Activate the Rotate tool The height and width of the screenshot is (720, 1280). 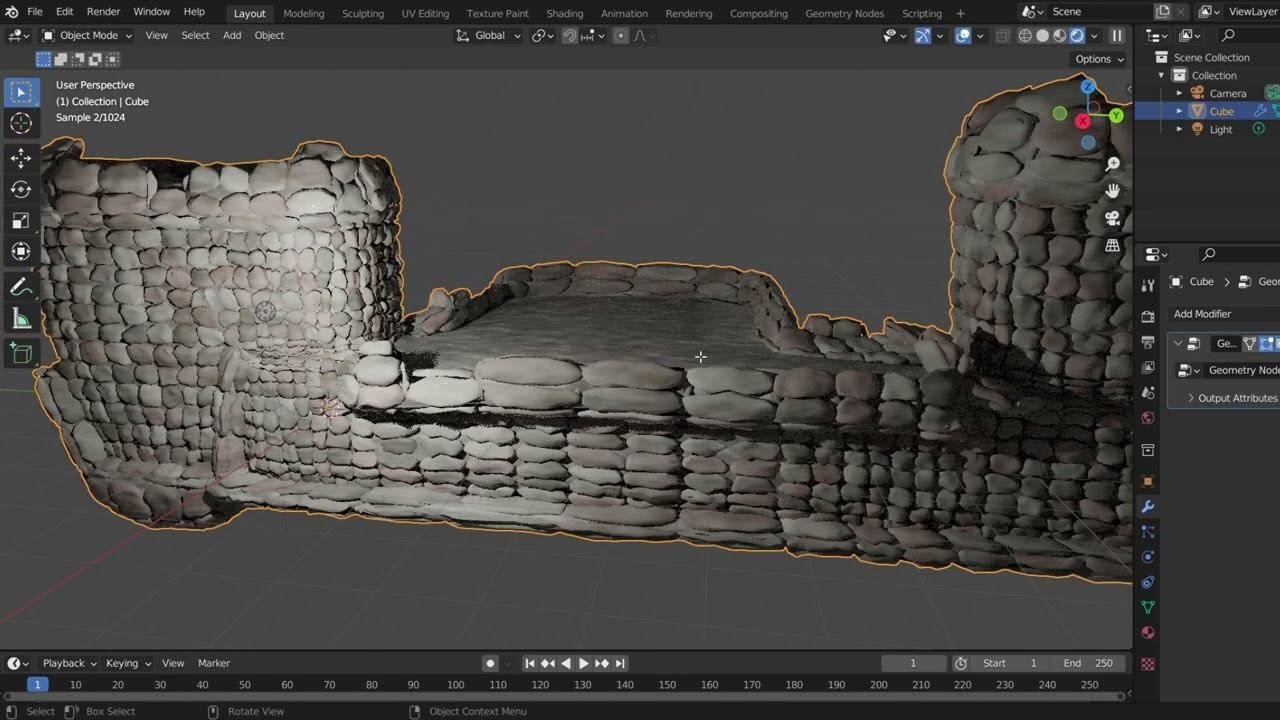[21, 189]
